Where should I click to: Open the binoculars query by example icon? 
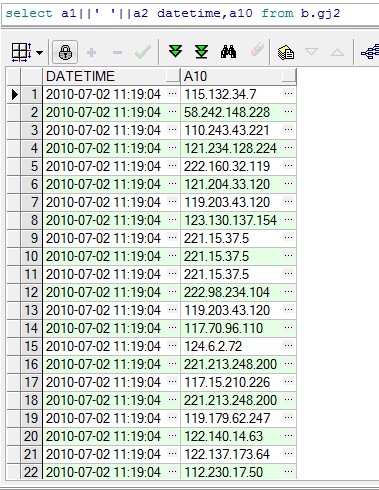click(x=228, y=52)
